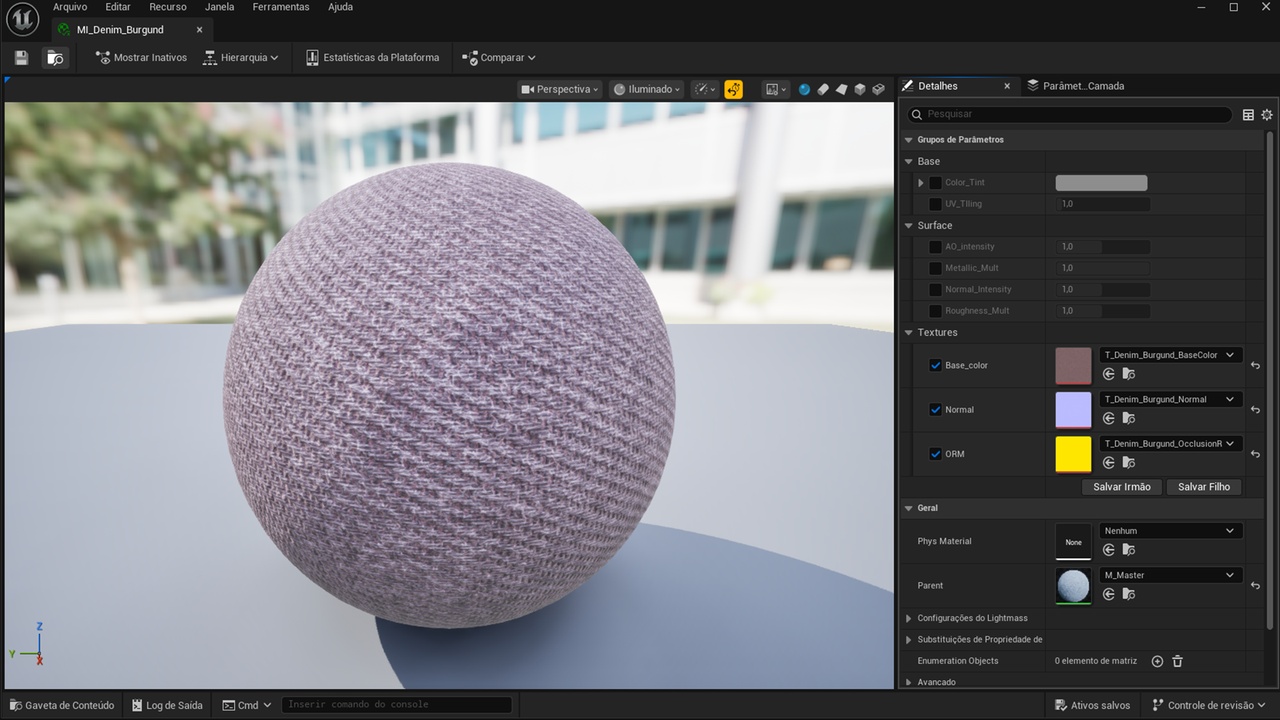1280x720 pixels.
Task: Open the Ajuda menu
Action: 340,7
